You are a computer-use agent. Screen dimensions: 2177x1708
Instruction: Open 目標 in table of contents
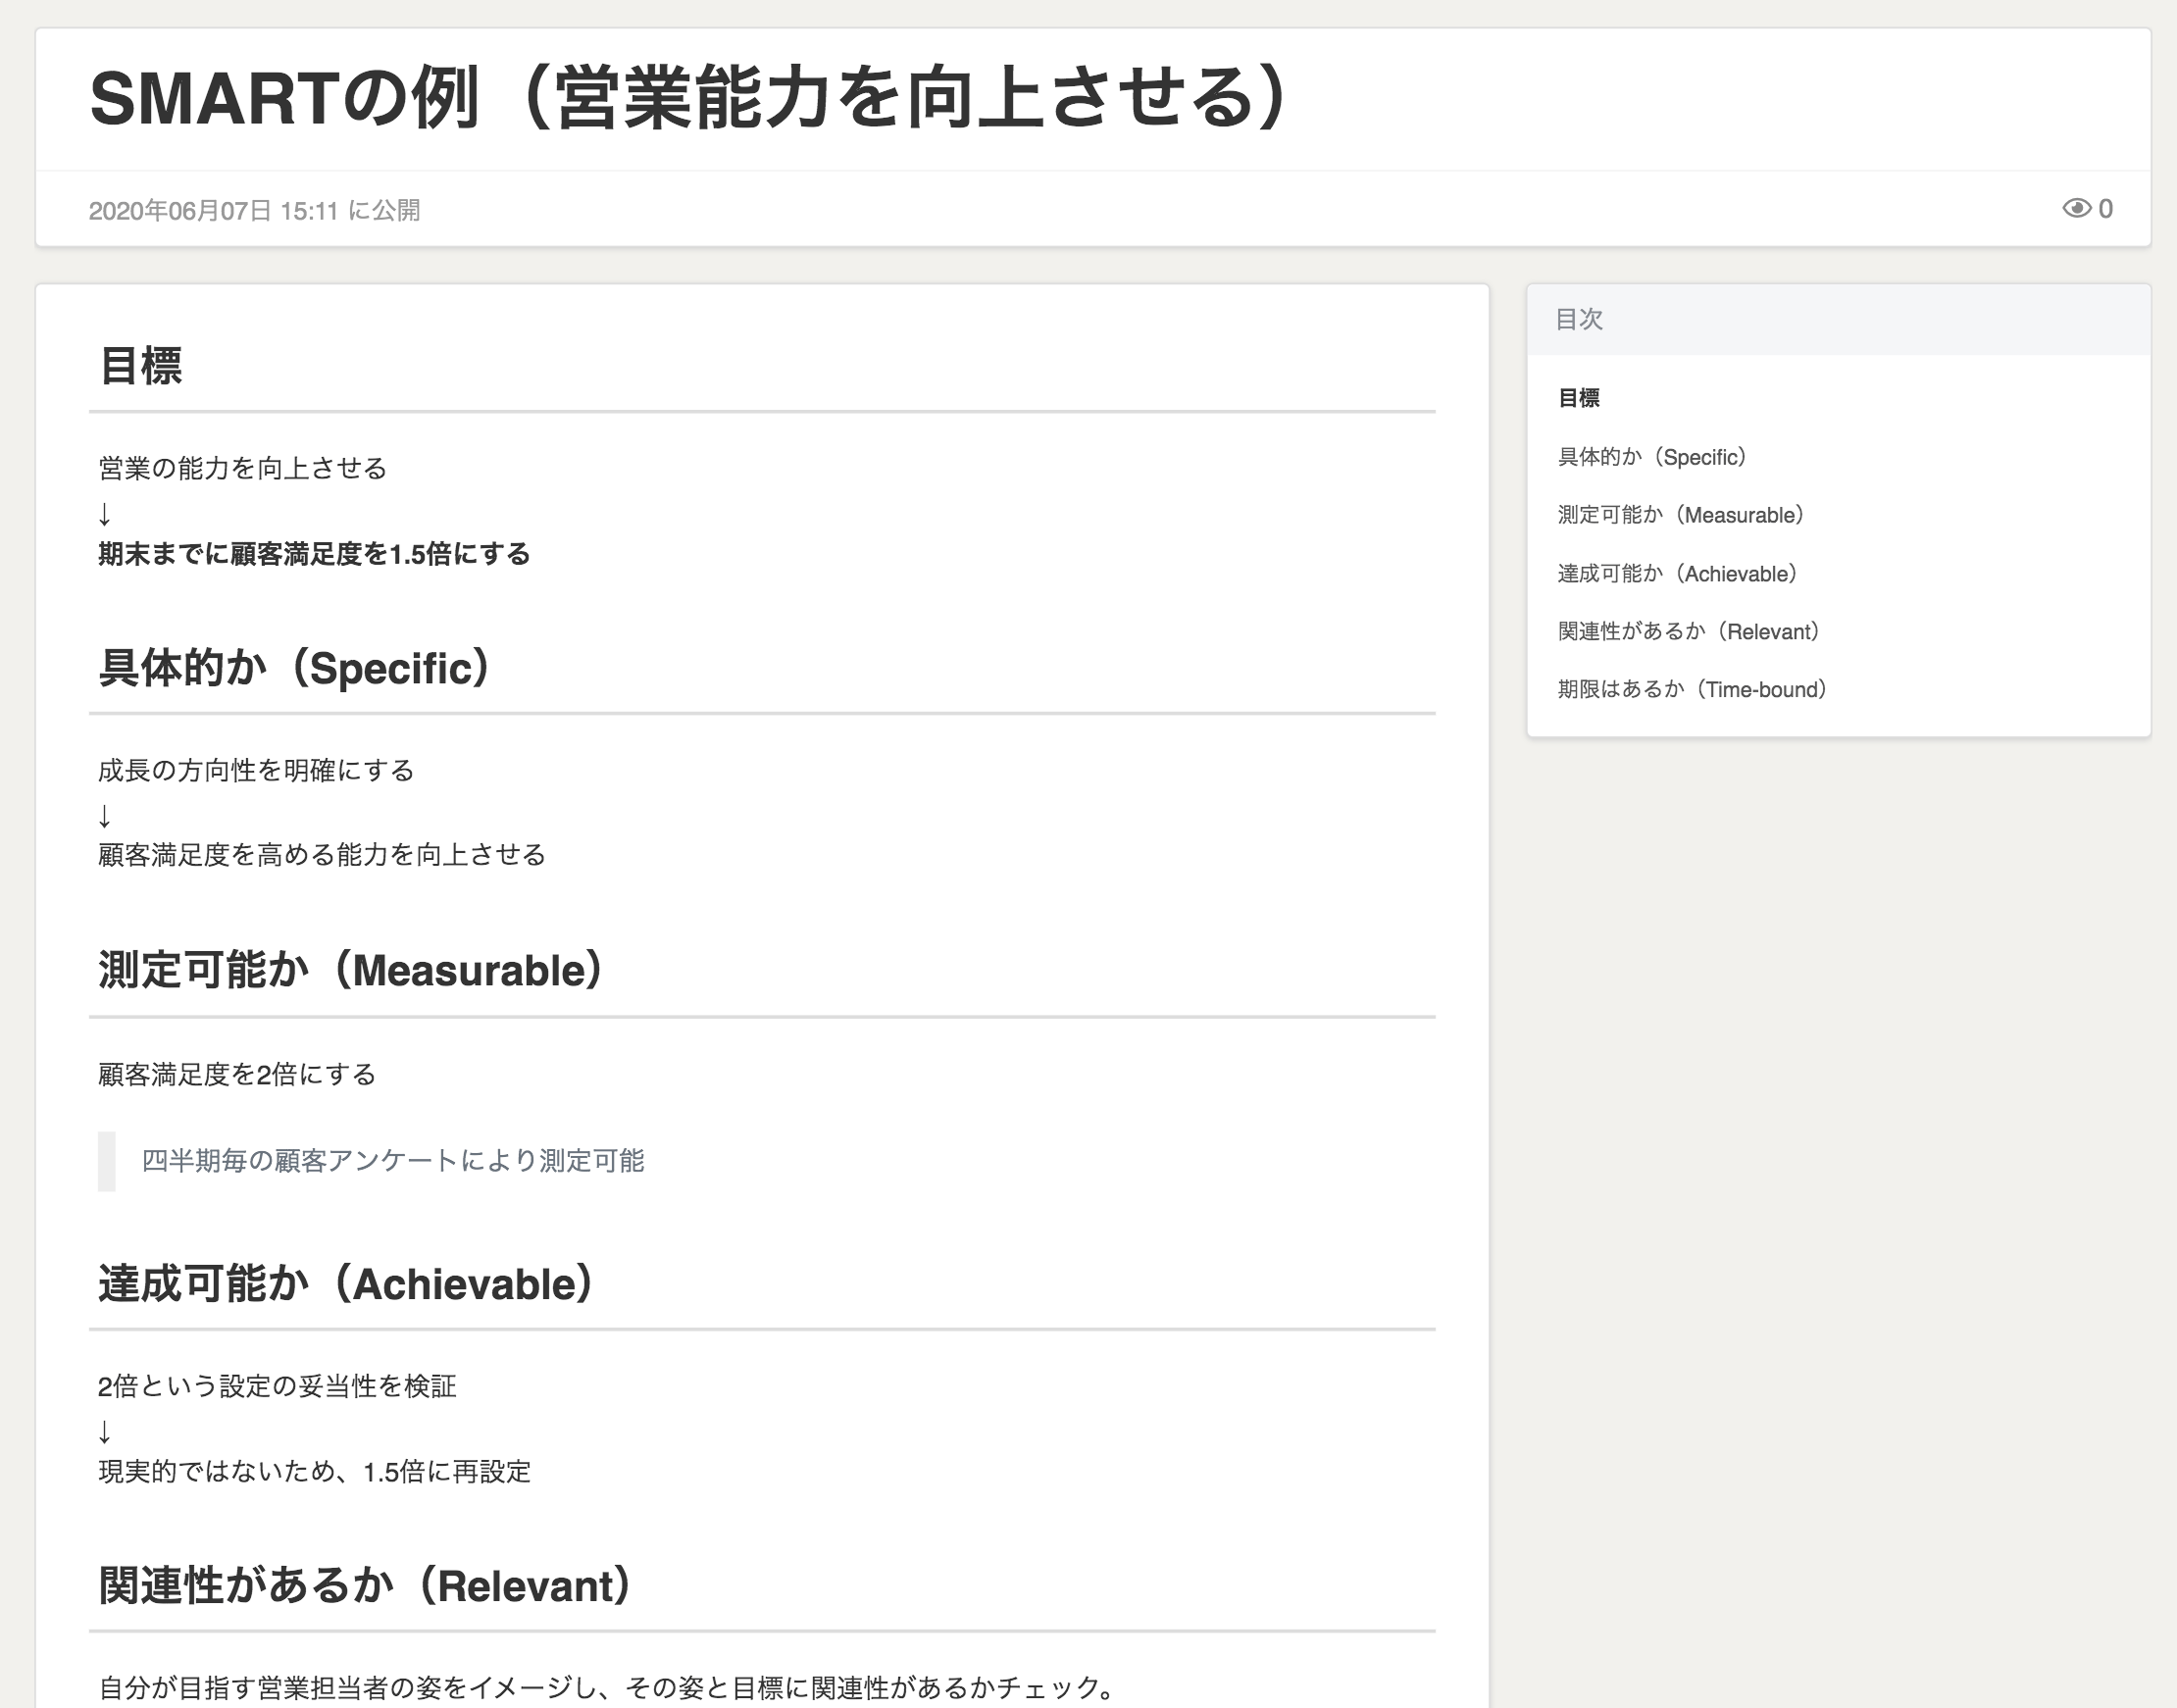(x=1578, y=398)
